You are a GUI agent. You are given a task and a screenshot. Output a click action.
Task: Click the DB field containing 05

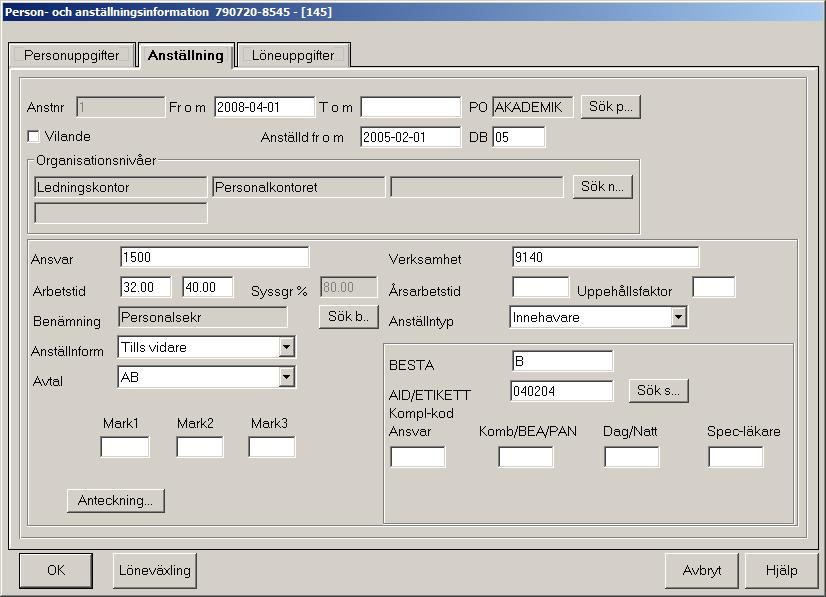pyautogui.click(x=518, y=137)
